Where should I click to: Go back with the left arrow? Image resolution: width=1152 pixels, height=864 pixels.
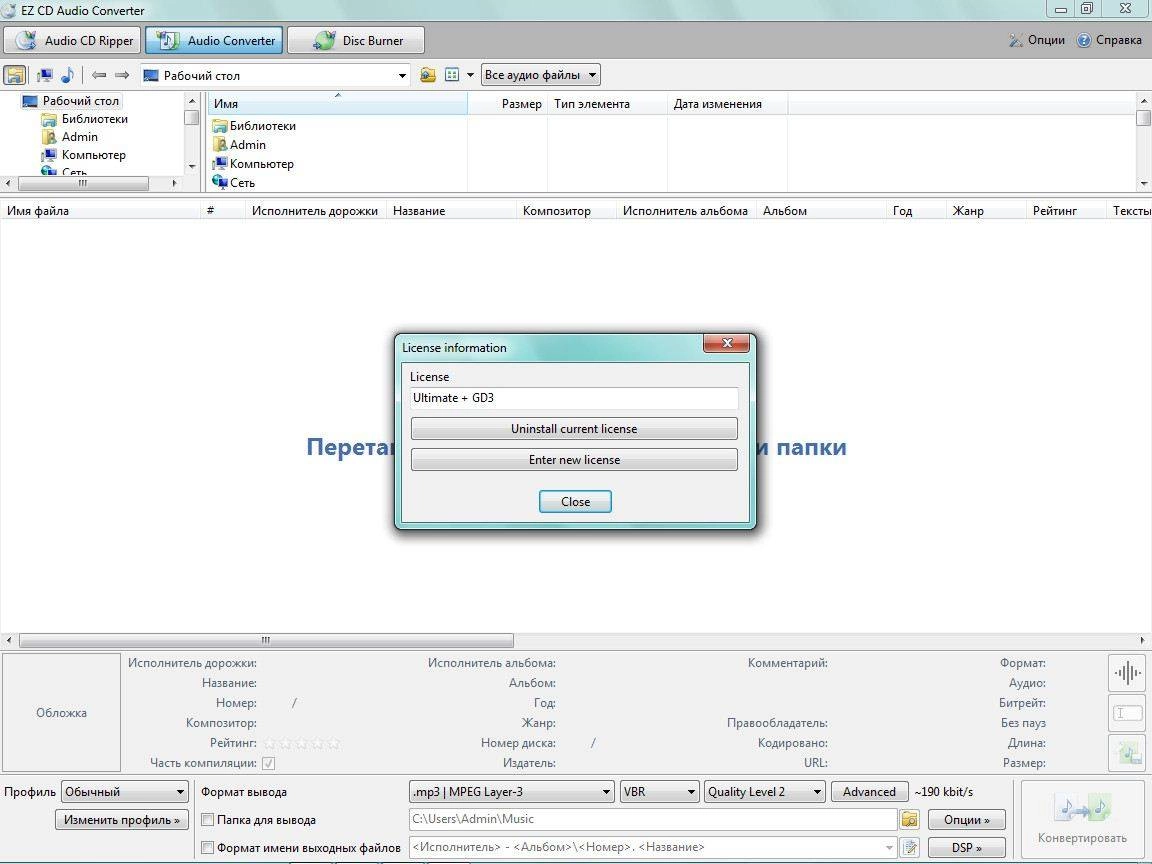click(99, 75)
